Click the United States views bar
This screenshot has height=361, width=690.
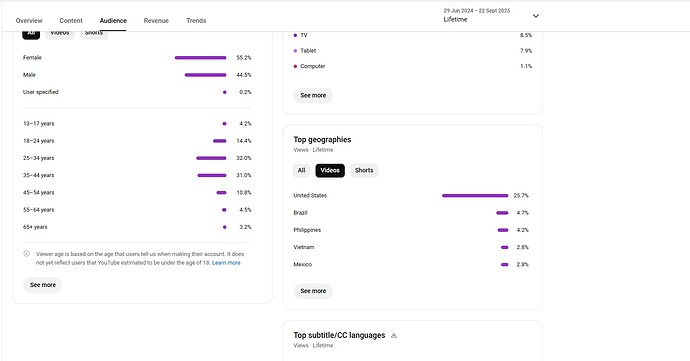tap(475, 195)
